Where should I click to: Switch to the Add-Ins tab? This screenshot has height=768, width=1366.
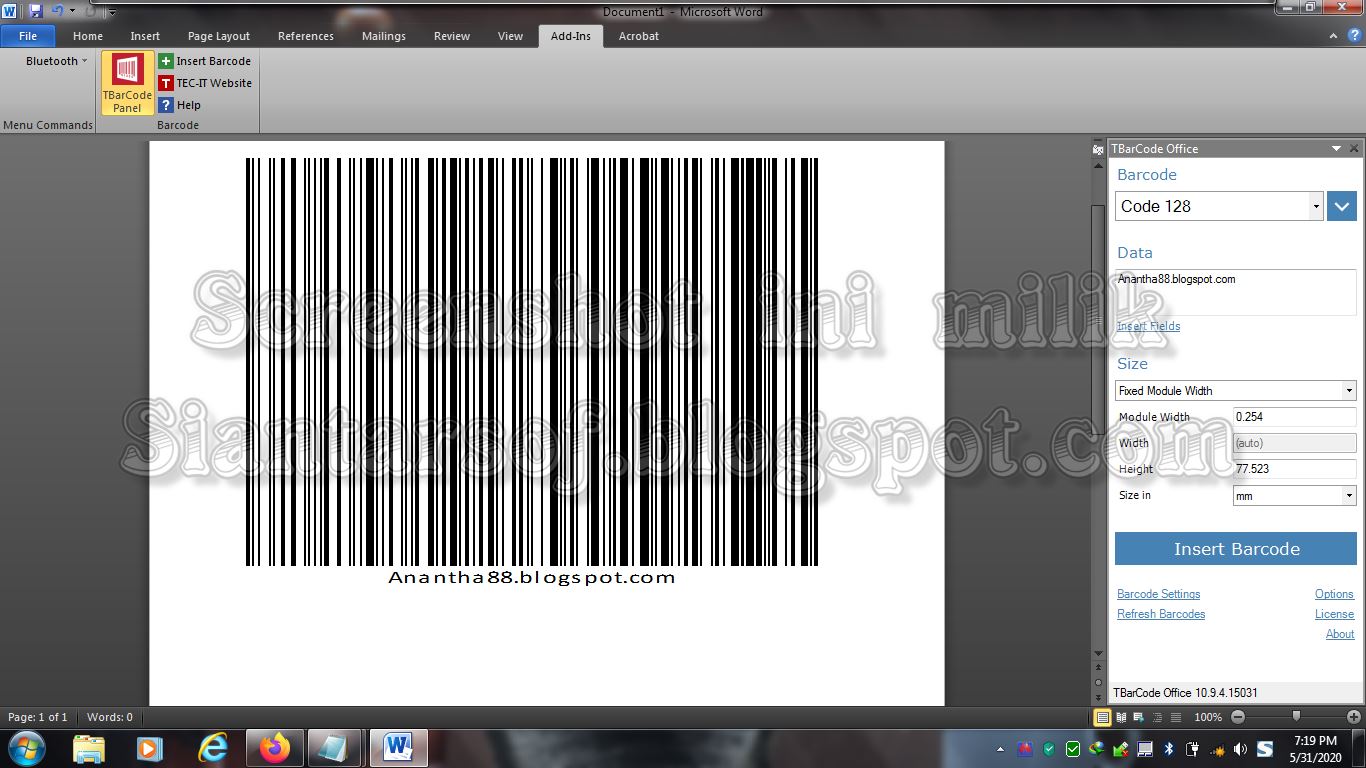click(570, 36)
